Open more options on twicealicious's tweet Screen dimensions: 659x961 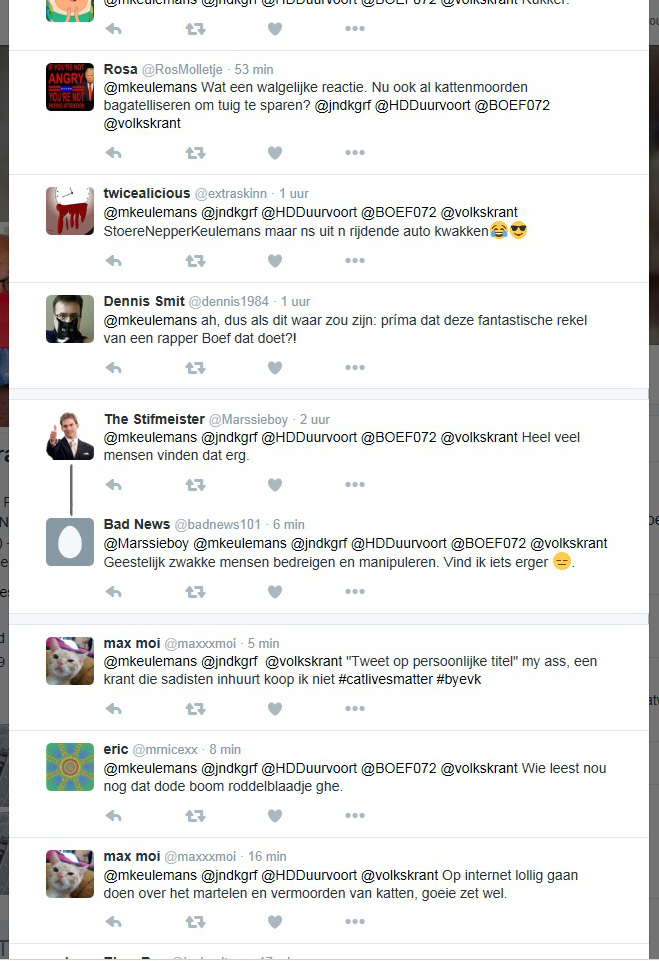coord(355,260)
